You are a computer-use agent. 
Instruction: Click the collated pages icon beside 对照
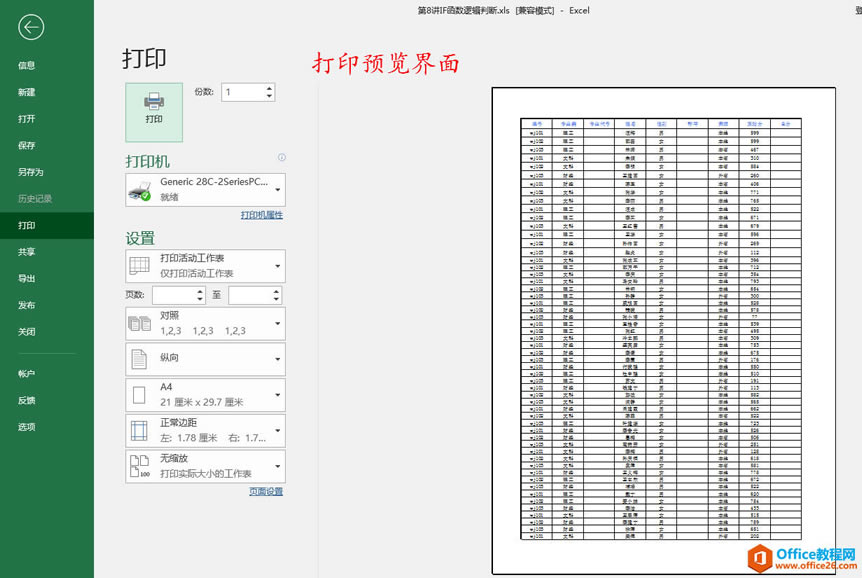point(140,323)
